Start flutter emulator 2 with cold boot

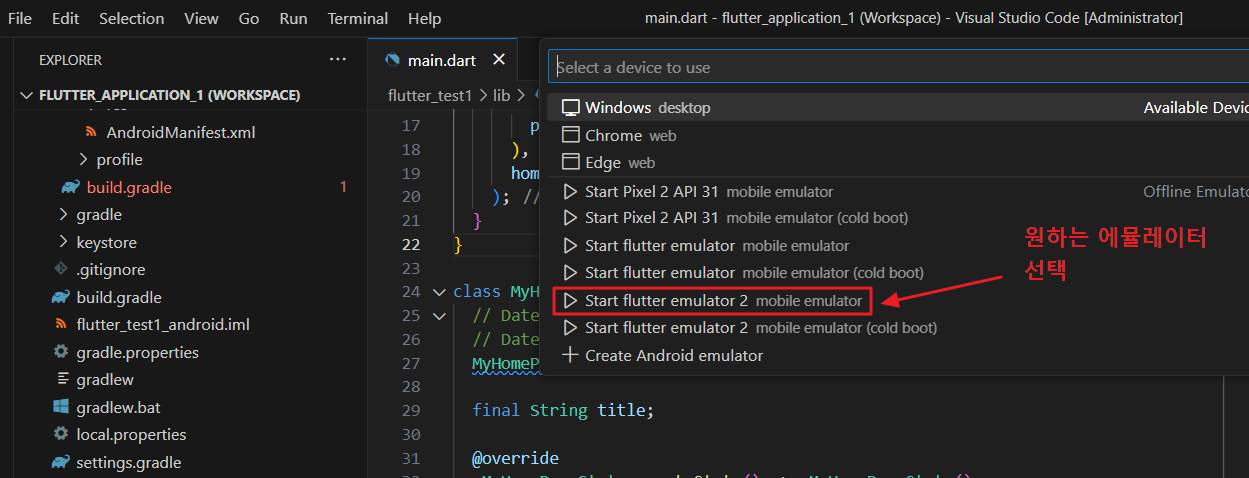[898, 327]
